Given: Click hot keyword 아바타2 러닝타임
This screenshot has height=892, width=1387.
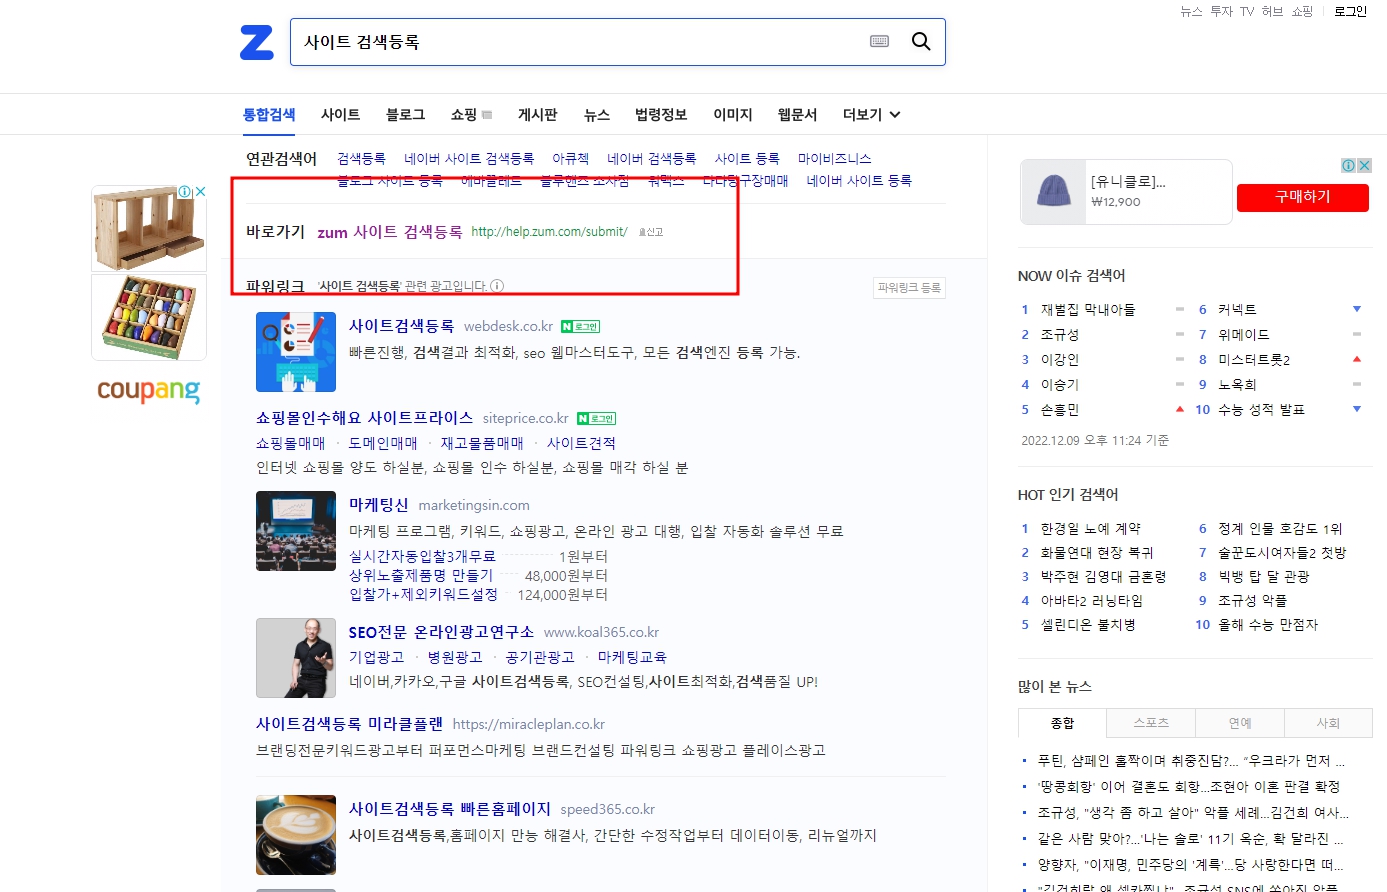Looking at the screenshot, I should pos(1092,601).
